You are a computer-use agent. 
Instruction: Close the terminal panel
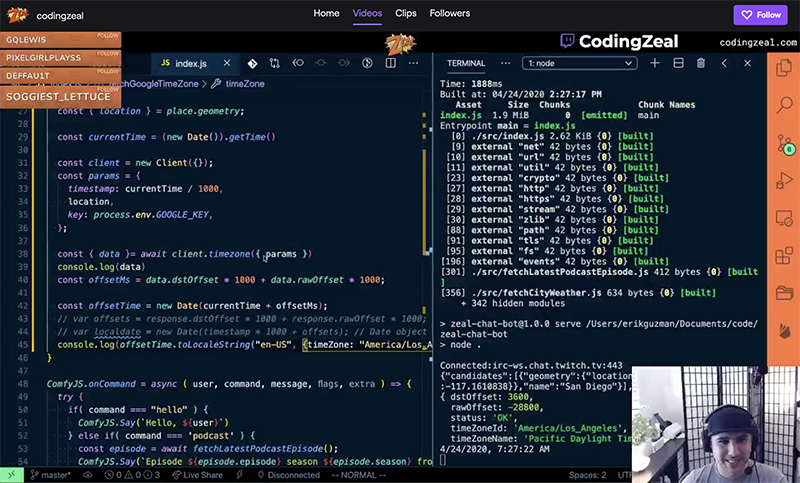(x=747, y=63)
